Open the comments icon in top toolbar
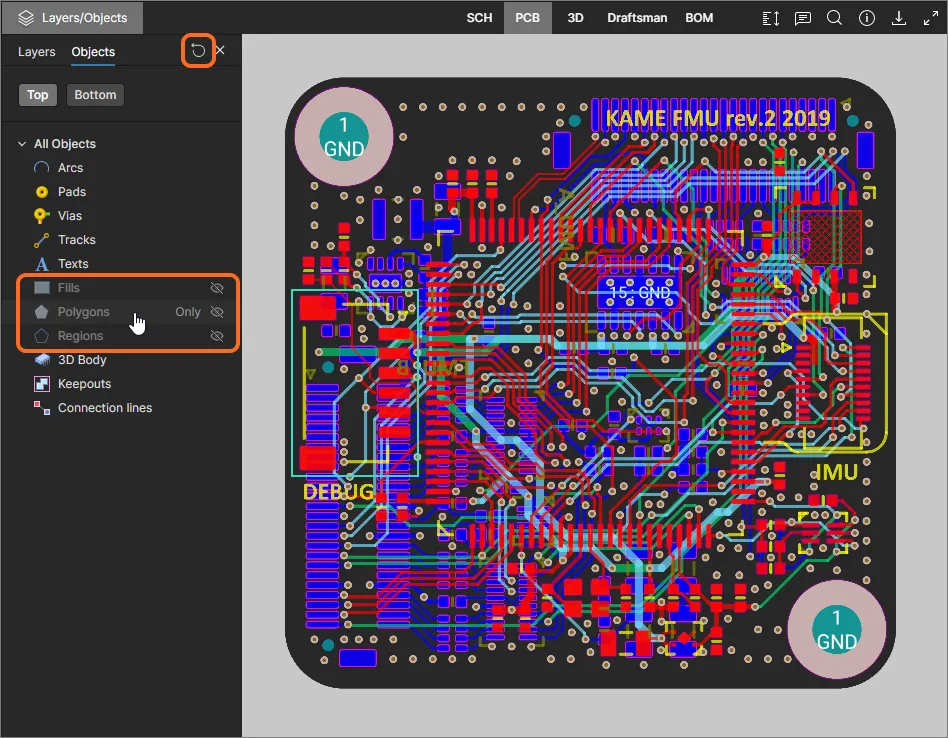 [802, 18]
